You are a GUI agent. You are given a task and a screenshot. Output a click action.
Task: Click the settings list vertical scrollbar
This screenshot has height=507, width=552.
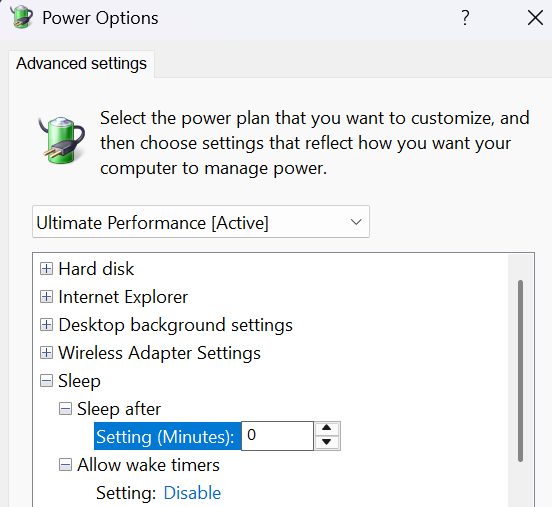point(520,370)
